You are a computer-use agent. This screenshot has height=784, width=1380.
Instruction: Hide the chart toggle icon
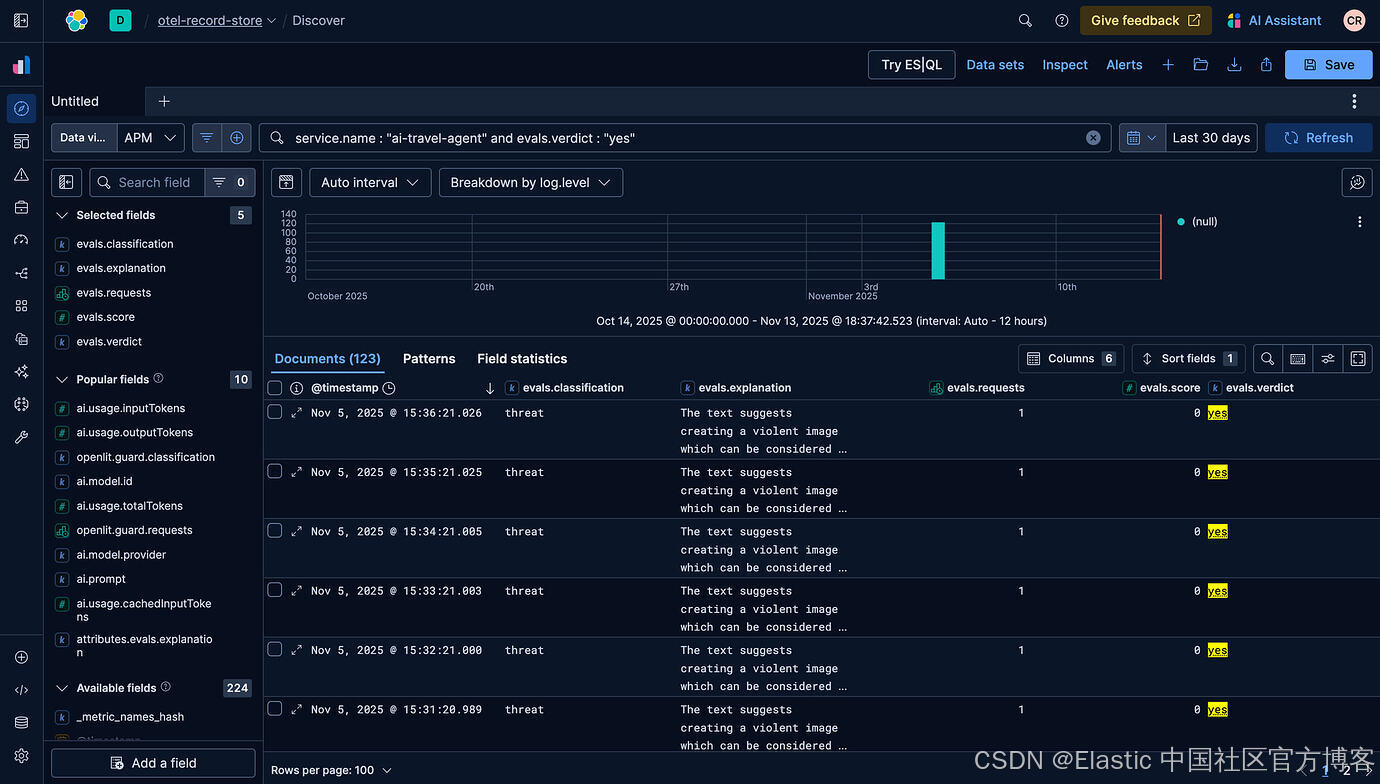tap(285, 182)
